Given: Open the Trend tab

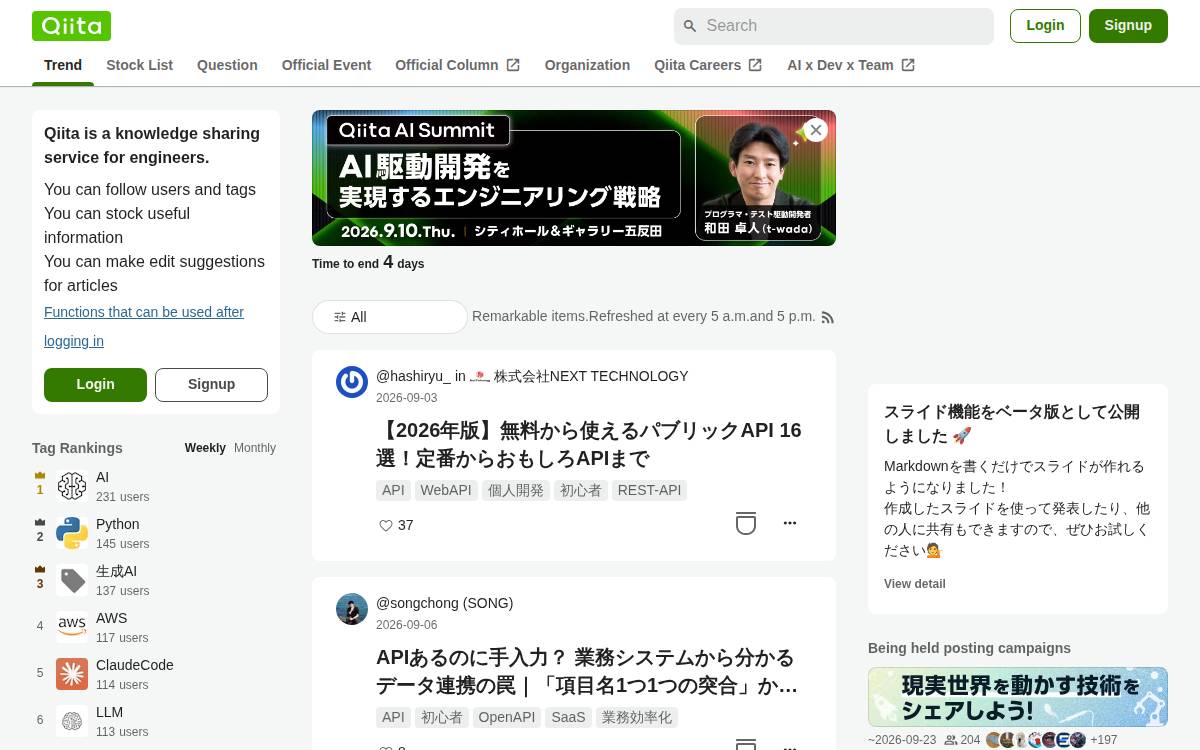Looking at the screenshot, I should pyautogui.click(x=63, y=65).
